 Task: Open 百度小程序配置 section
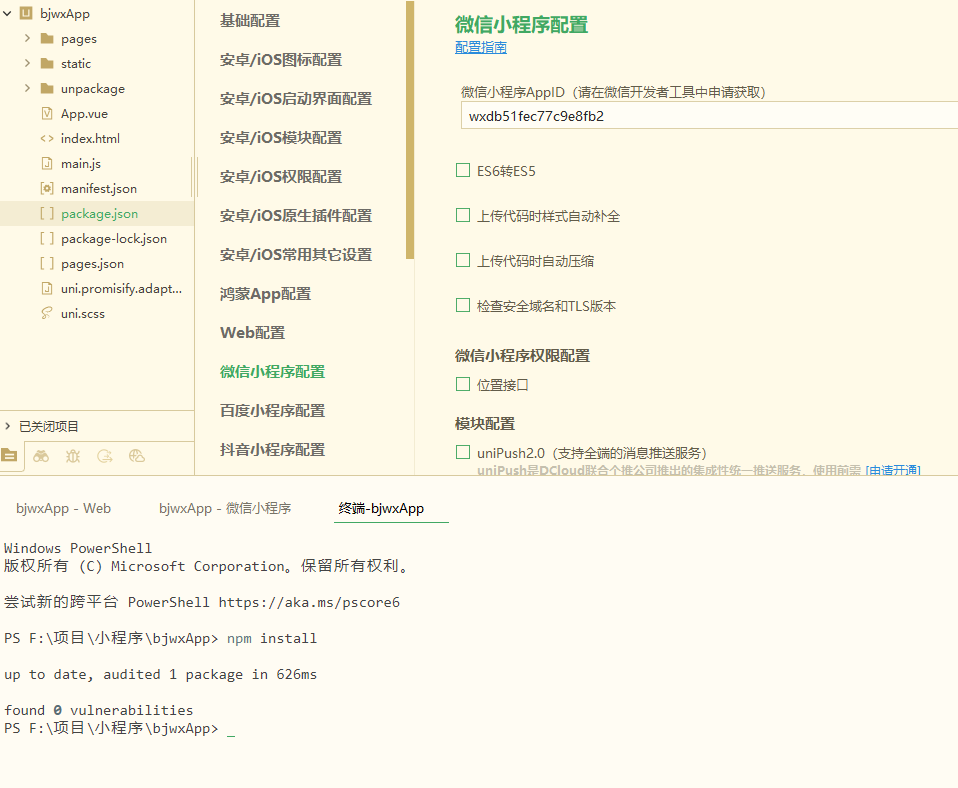point(272,411)
